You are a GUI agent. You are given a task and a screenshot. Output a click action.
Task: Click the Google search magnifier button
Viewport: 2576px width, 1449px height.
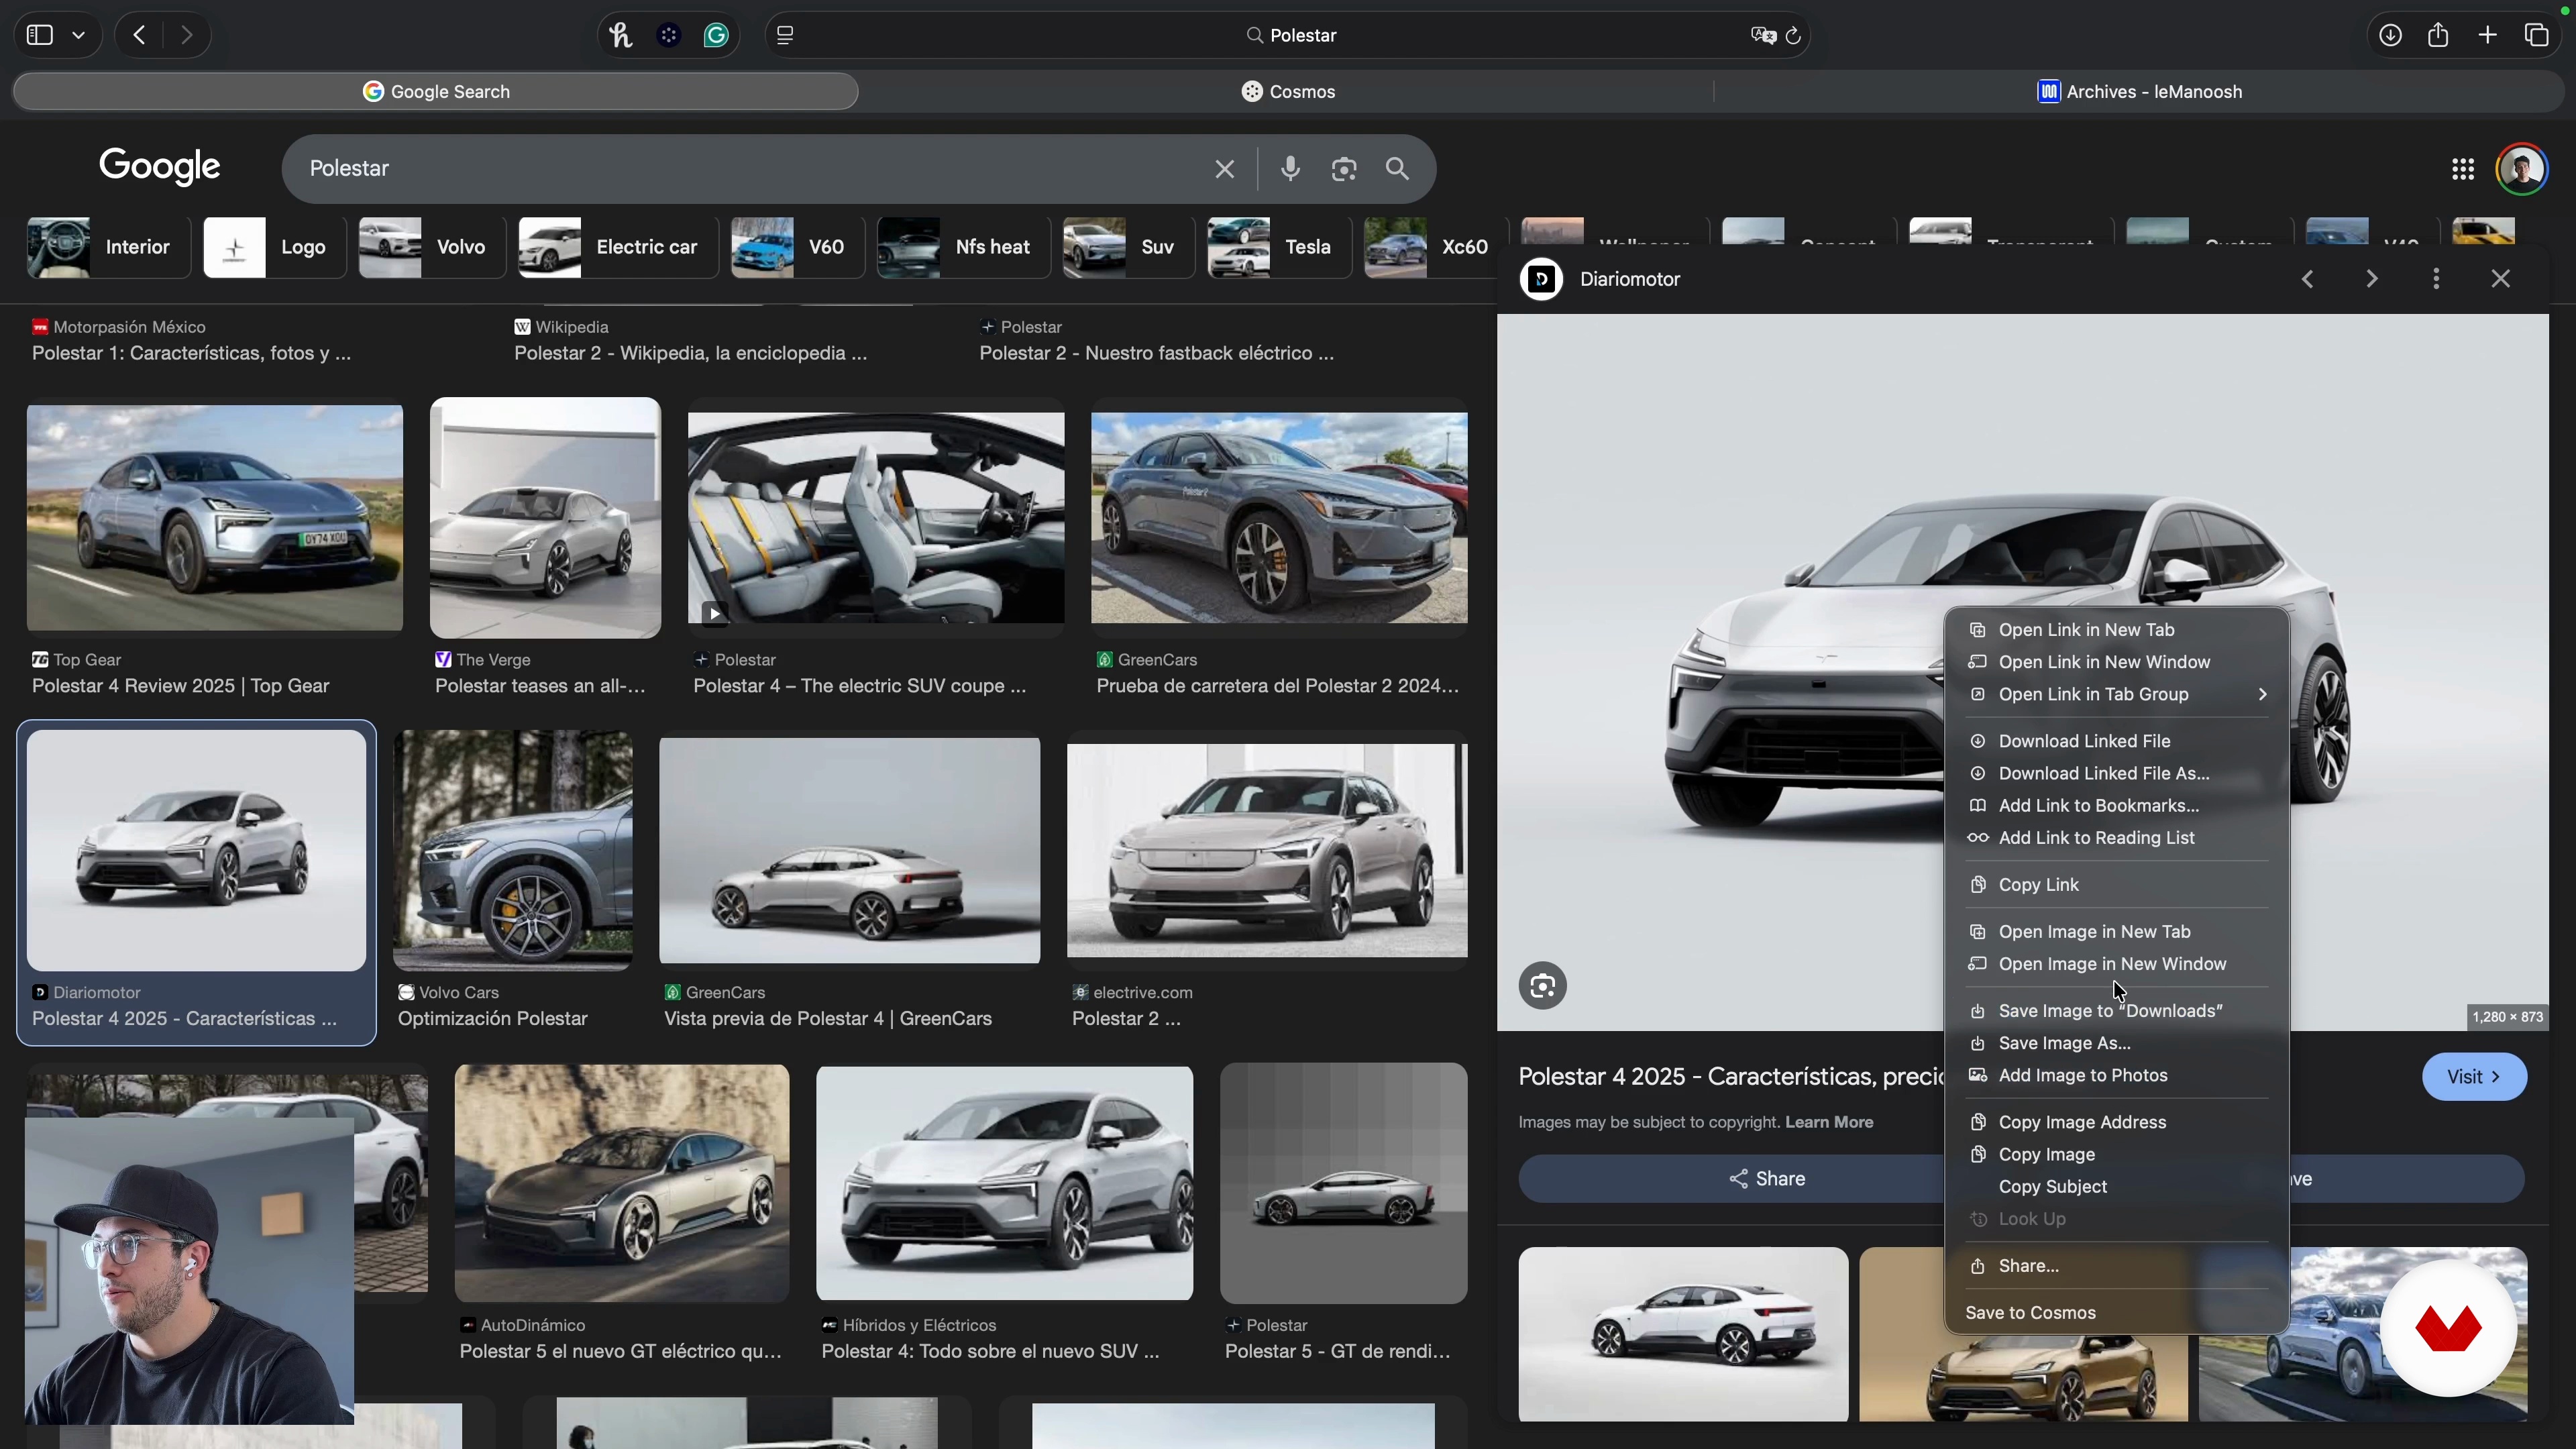pos(1398,169)
